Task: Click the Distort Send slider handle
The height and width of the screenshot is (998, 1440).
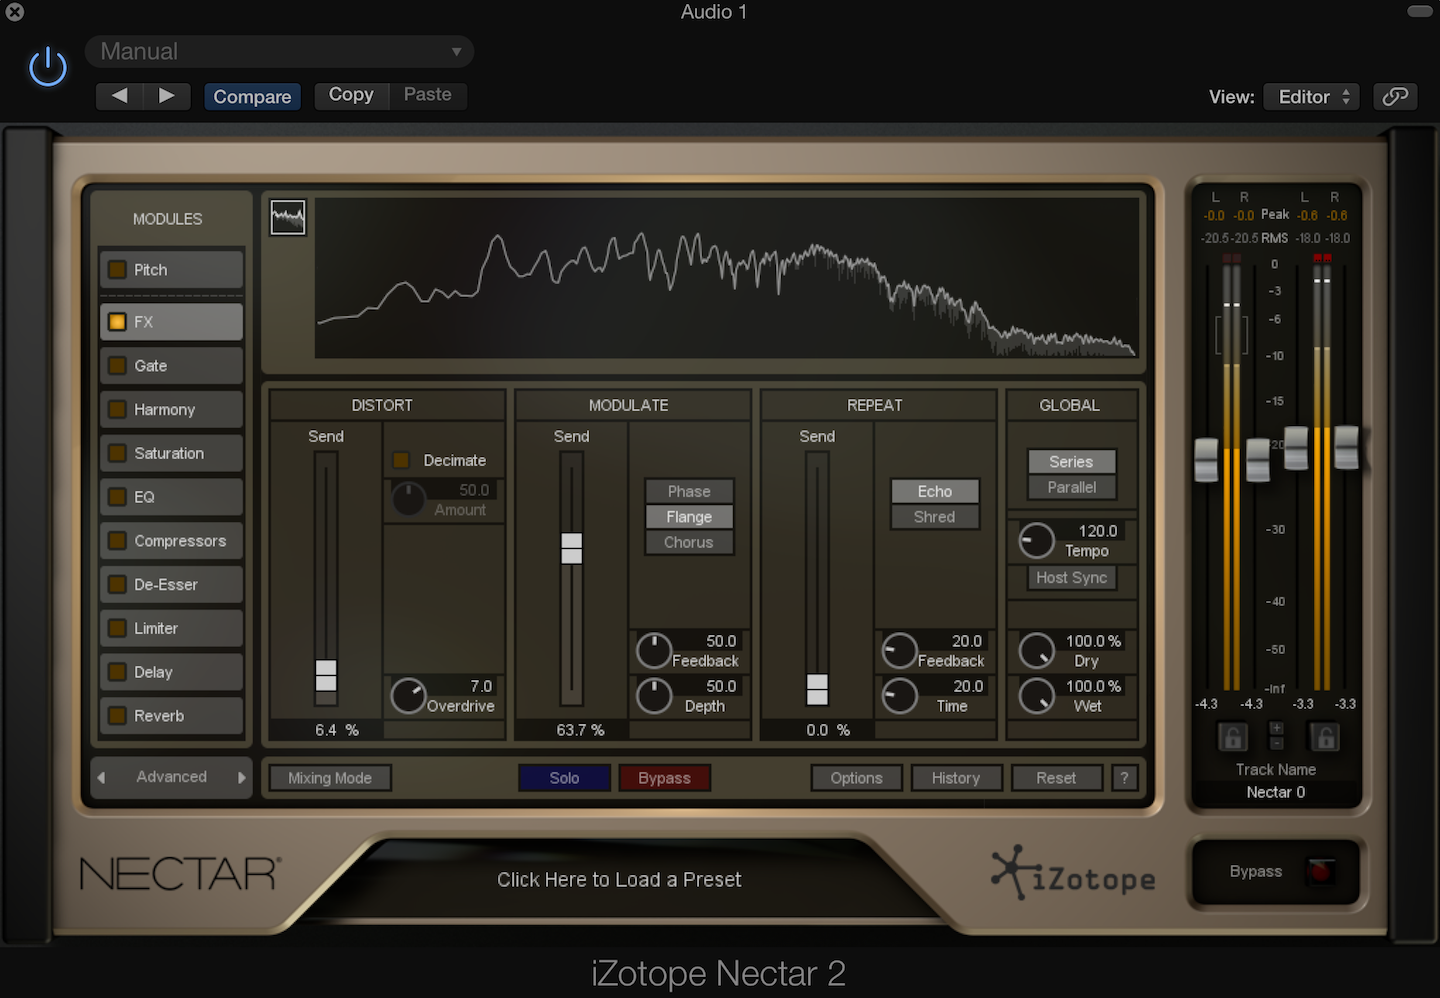Action: point(326,676)
